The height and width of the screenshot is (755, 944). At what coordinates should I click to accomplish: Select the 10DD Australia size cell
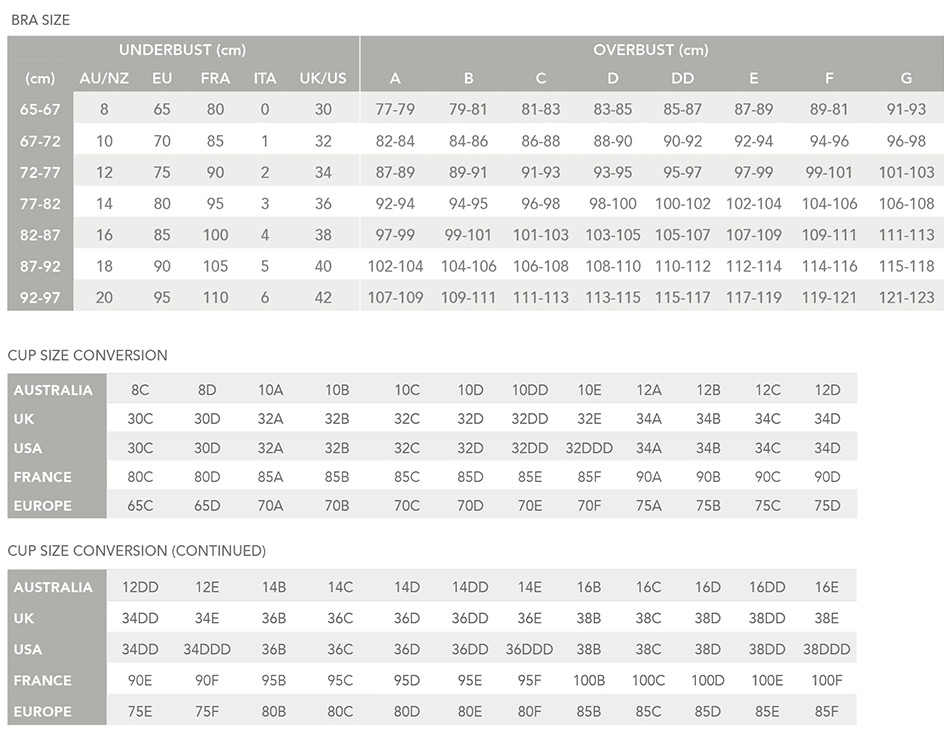(530, 390)
